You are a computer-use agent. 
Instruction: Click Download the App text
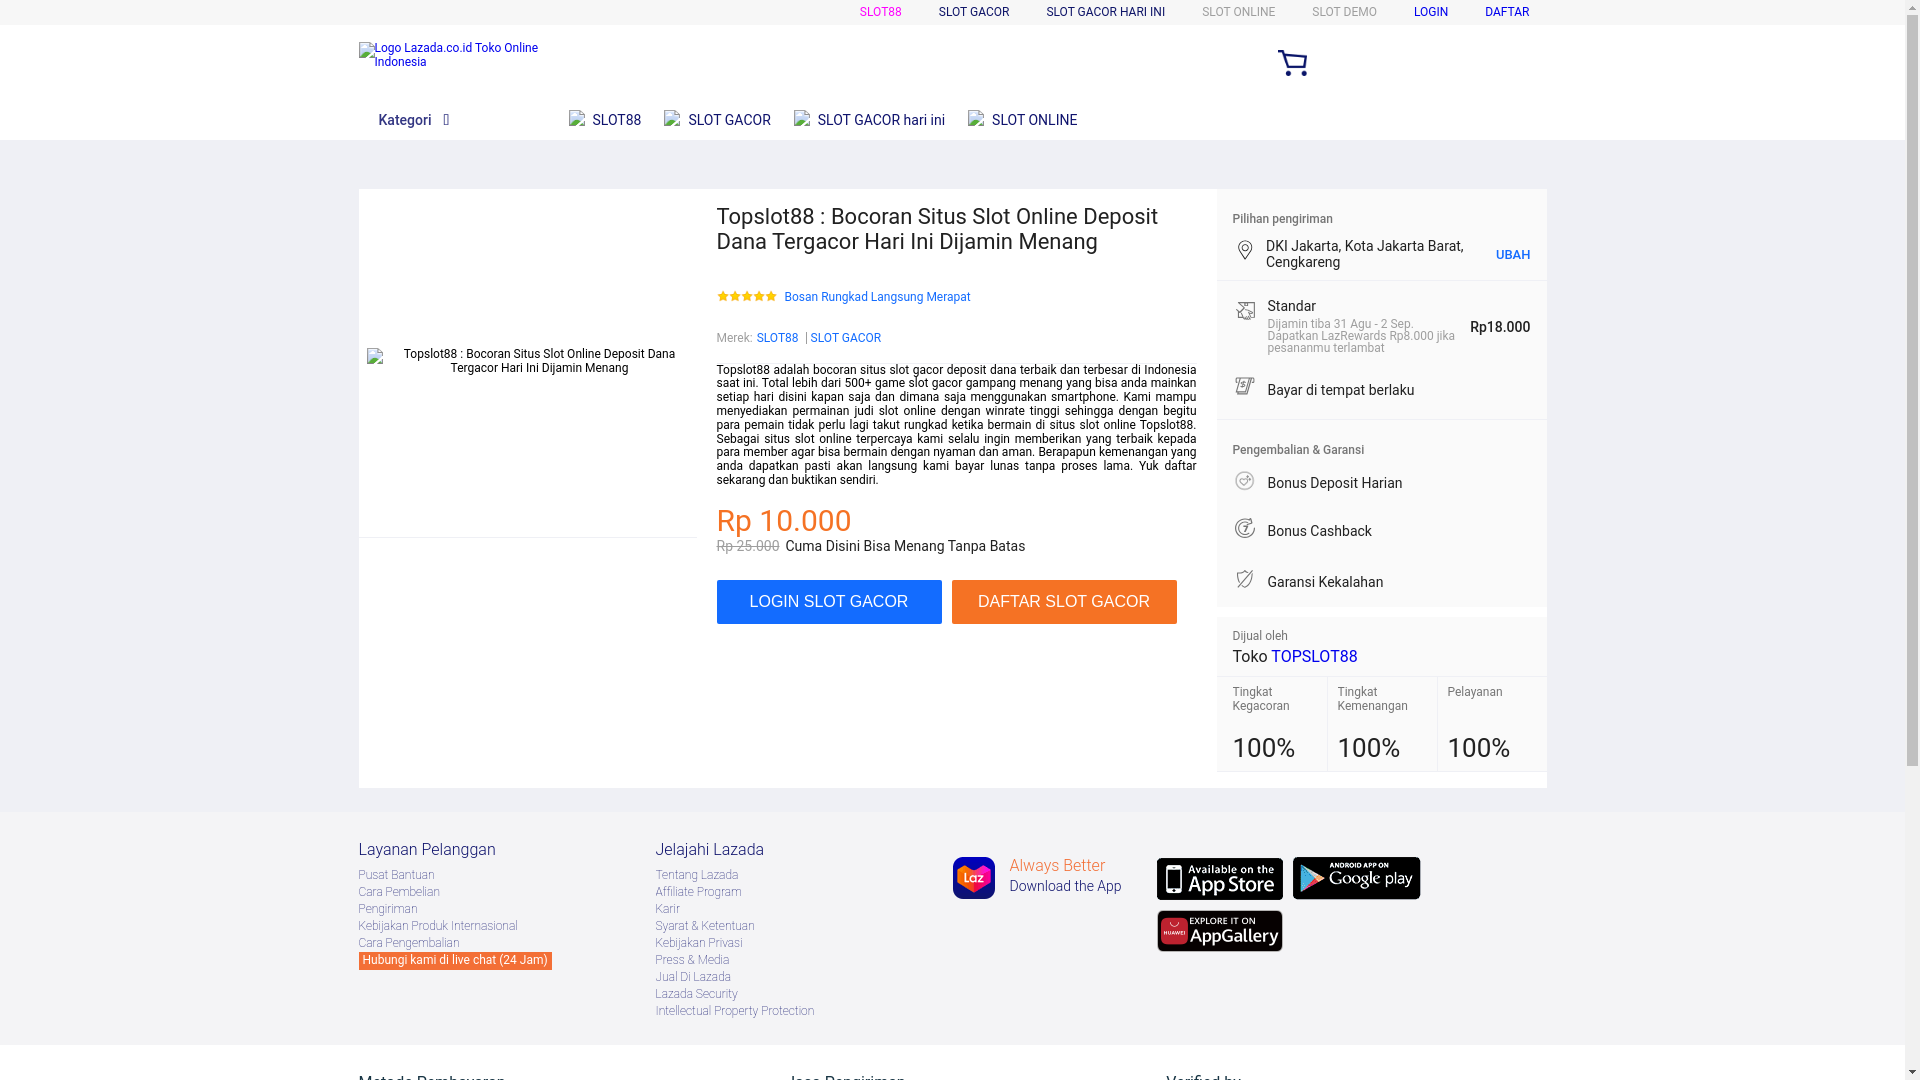(1065, 886)
